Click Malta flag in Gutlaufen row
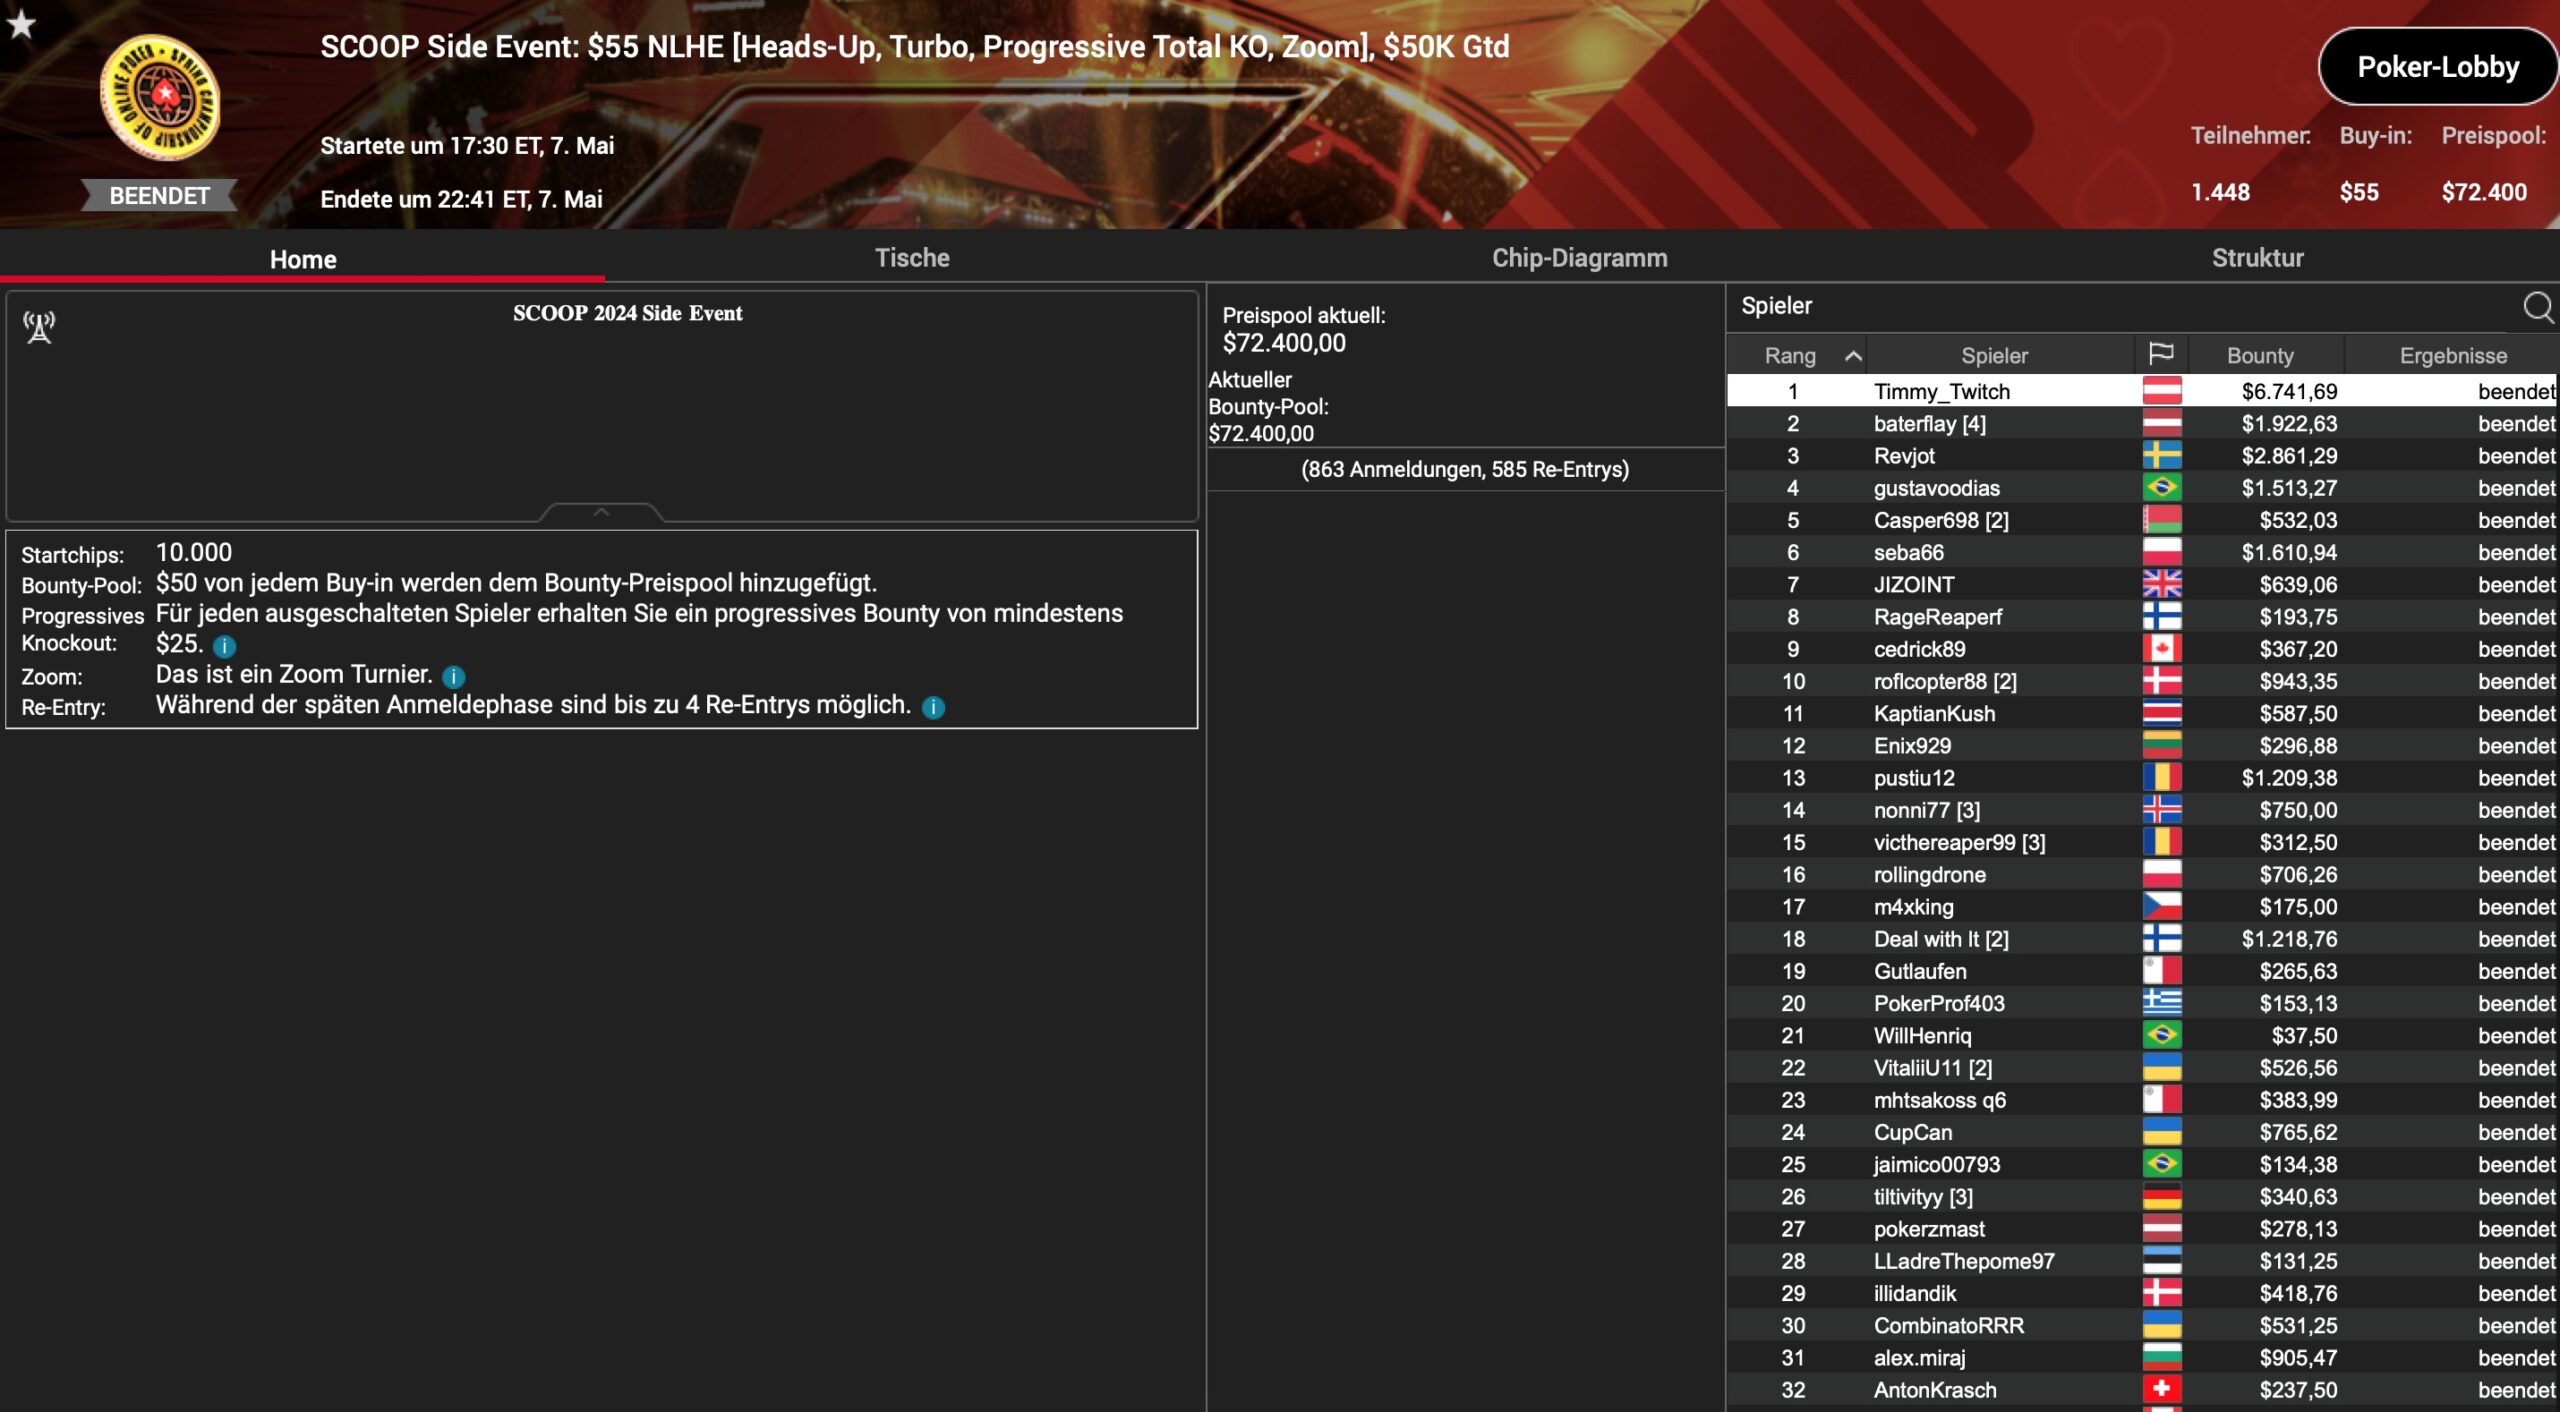This screenshot has height=1412, width=2560. [2162, 971]
